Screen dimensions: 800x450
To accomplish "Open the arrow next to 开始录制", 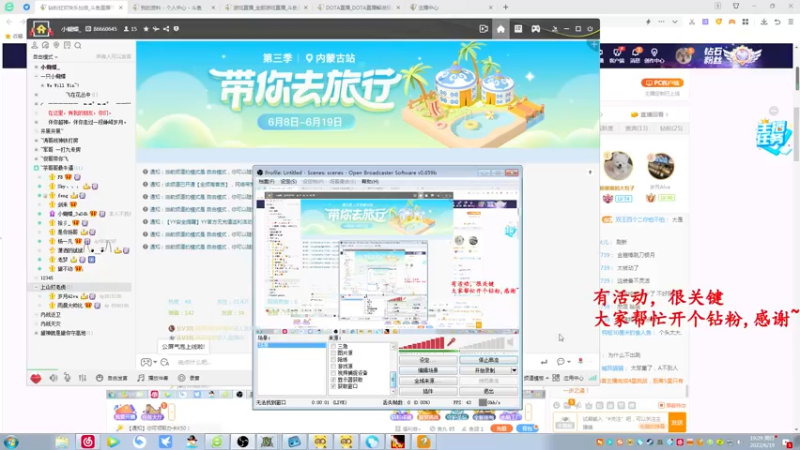I will [x=514, y=370].
